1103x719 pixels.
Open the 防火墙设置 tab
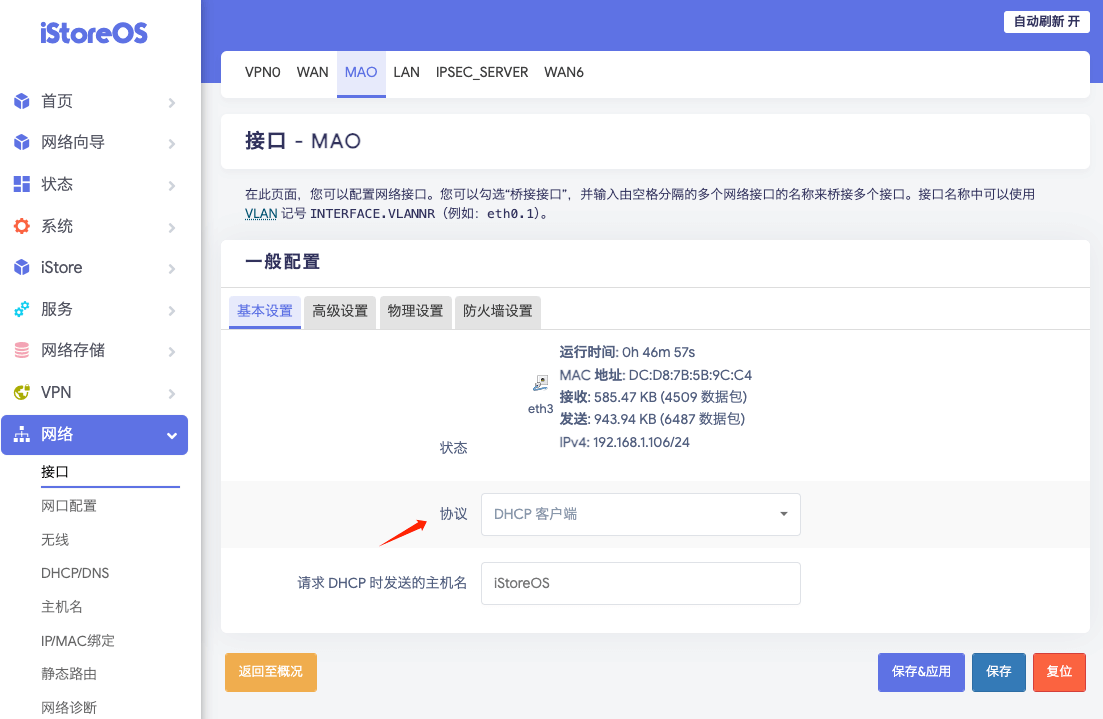[x=497, y=311]
